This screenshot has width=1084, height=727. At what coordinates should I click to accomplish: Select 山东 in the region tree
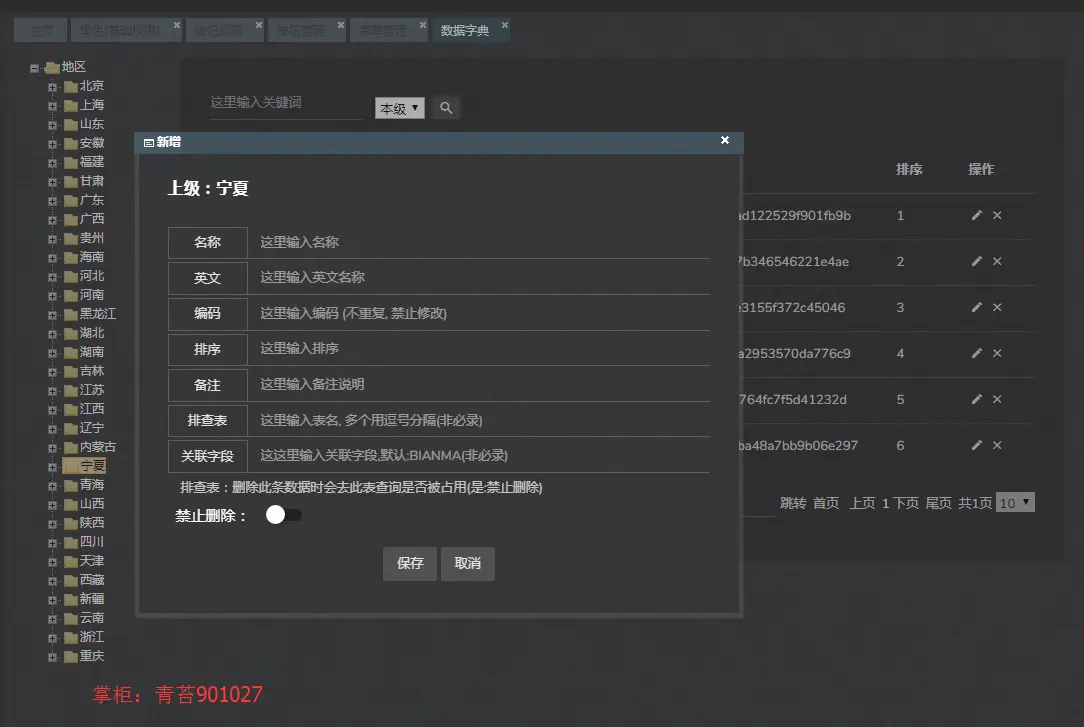[x=92, y=124]
